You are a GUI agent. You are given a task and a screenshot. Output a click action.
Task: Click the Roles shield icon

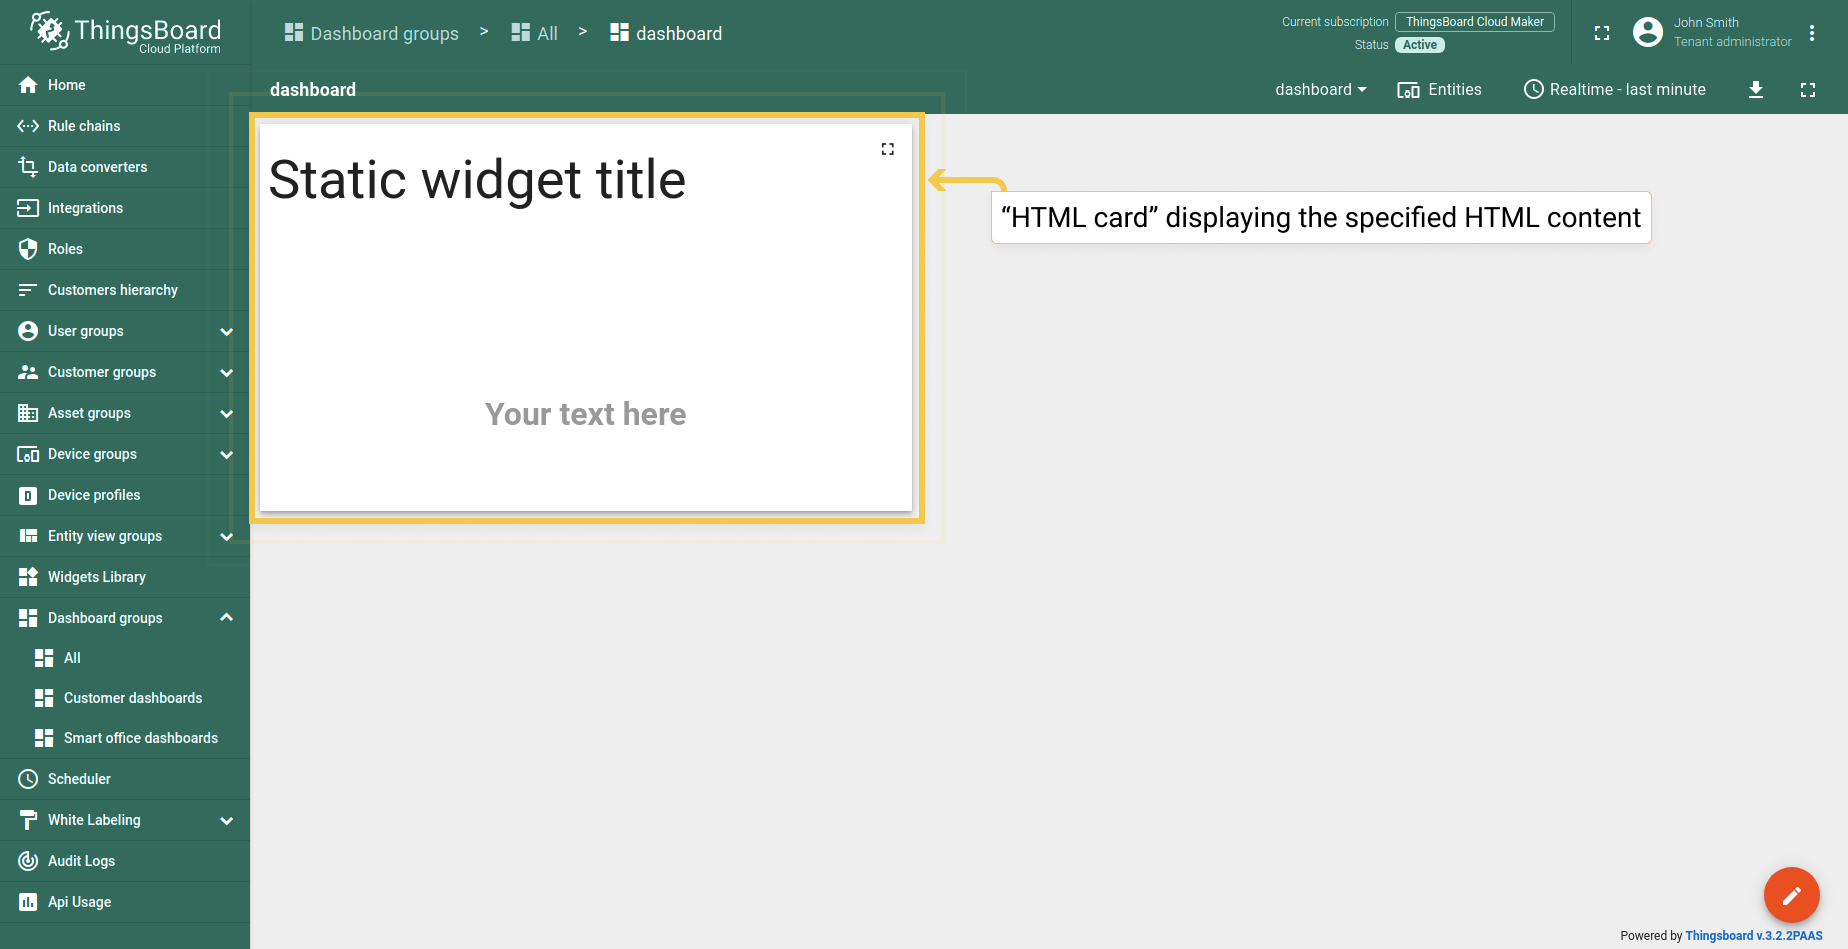28,249
